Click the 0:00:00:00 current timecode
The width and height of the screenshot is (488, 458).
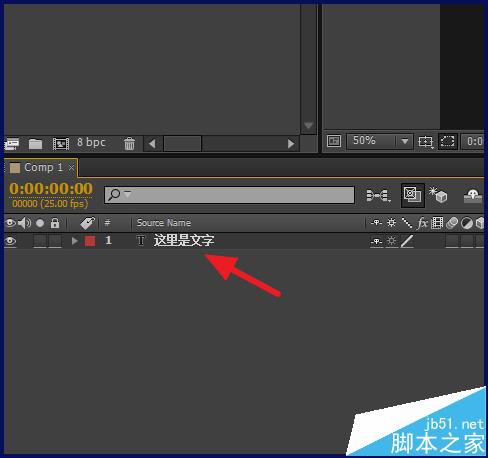(51, 188)
